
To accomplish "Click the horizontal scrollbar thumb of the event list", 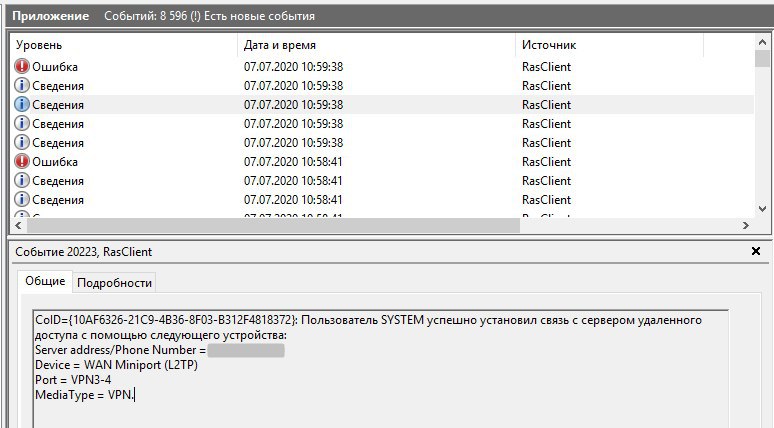I will [270, 226].
